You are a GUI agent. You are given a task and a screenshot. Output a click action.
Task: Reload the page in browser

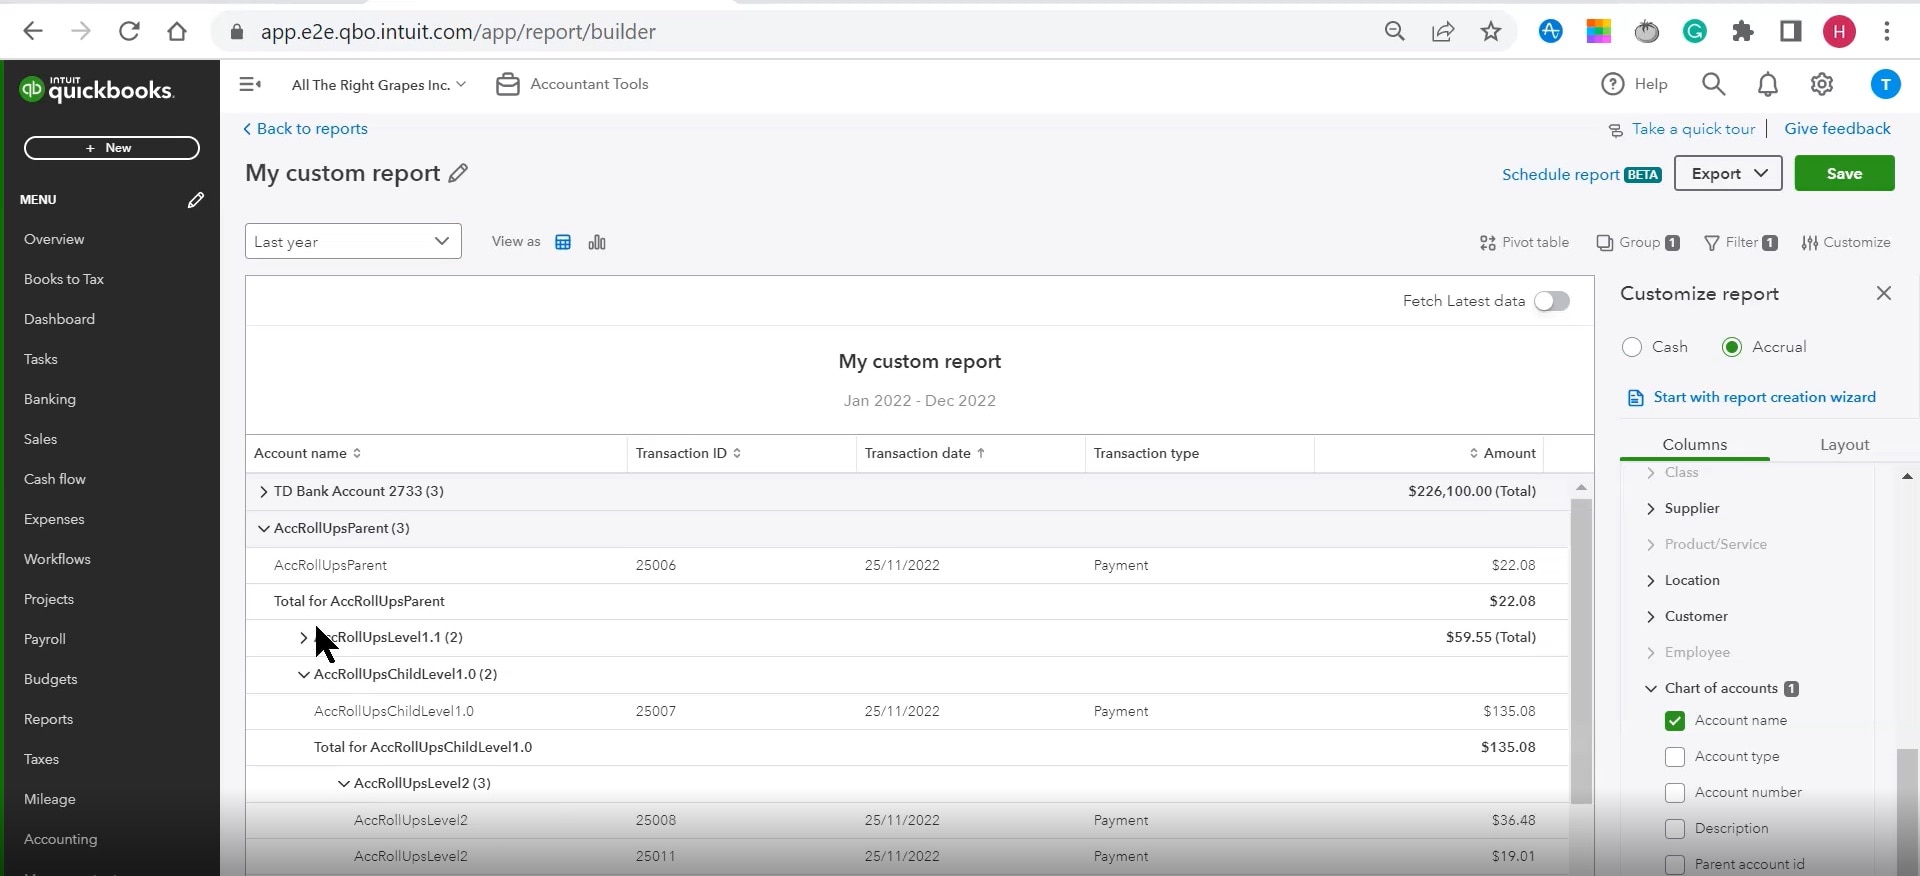(129, 31)
